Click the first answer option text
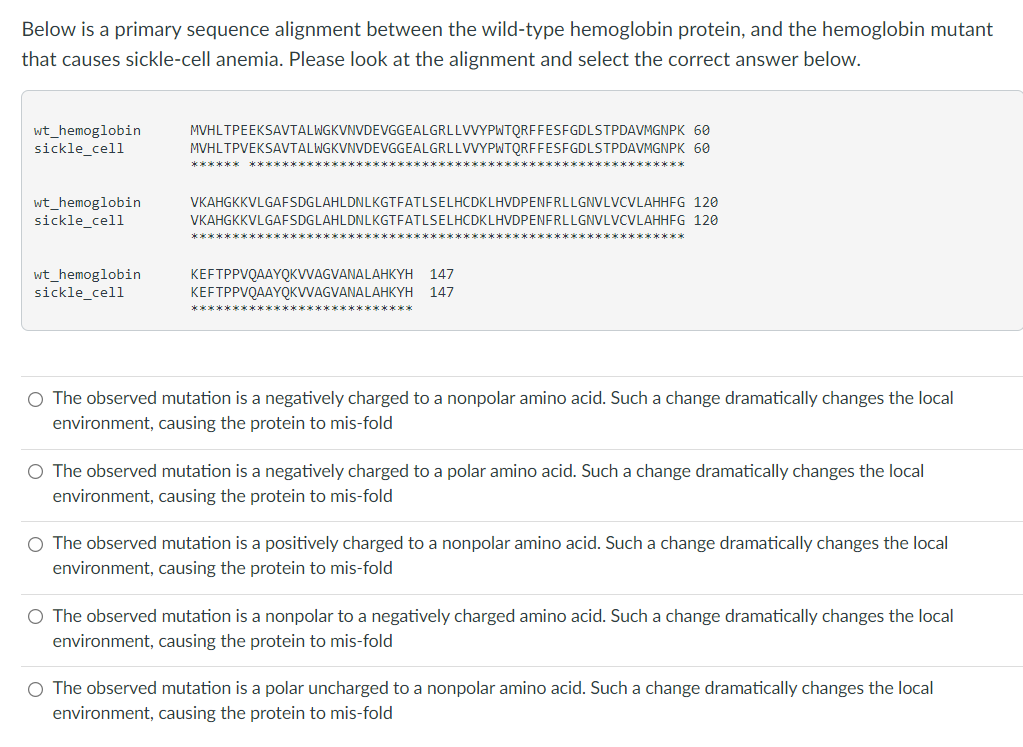 point(502,410)
